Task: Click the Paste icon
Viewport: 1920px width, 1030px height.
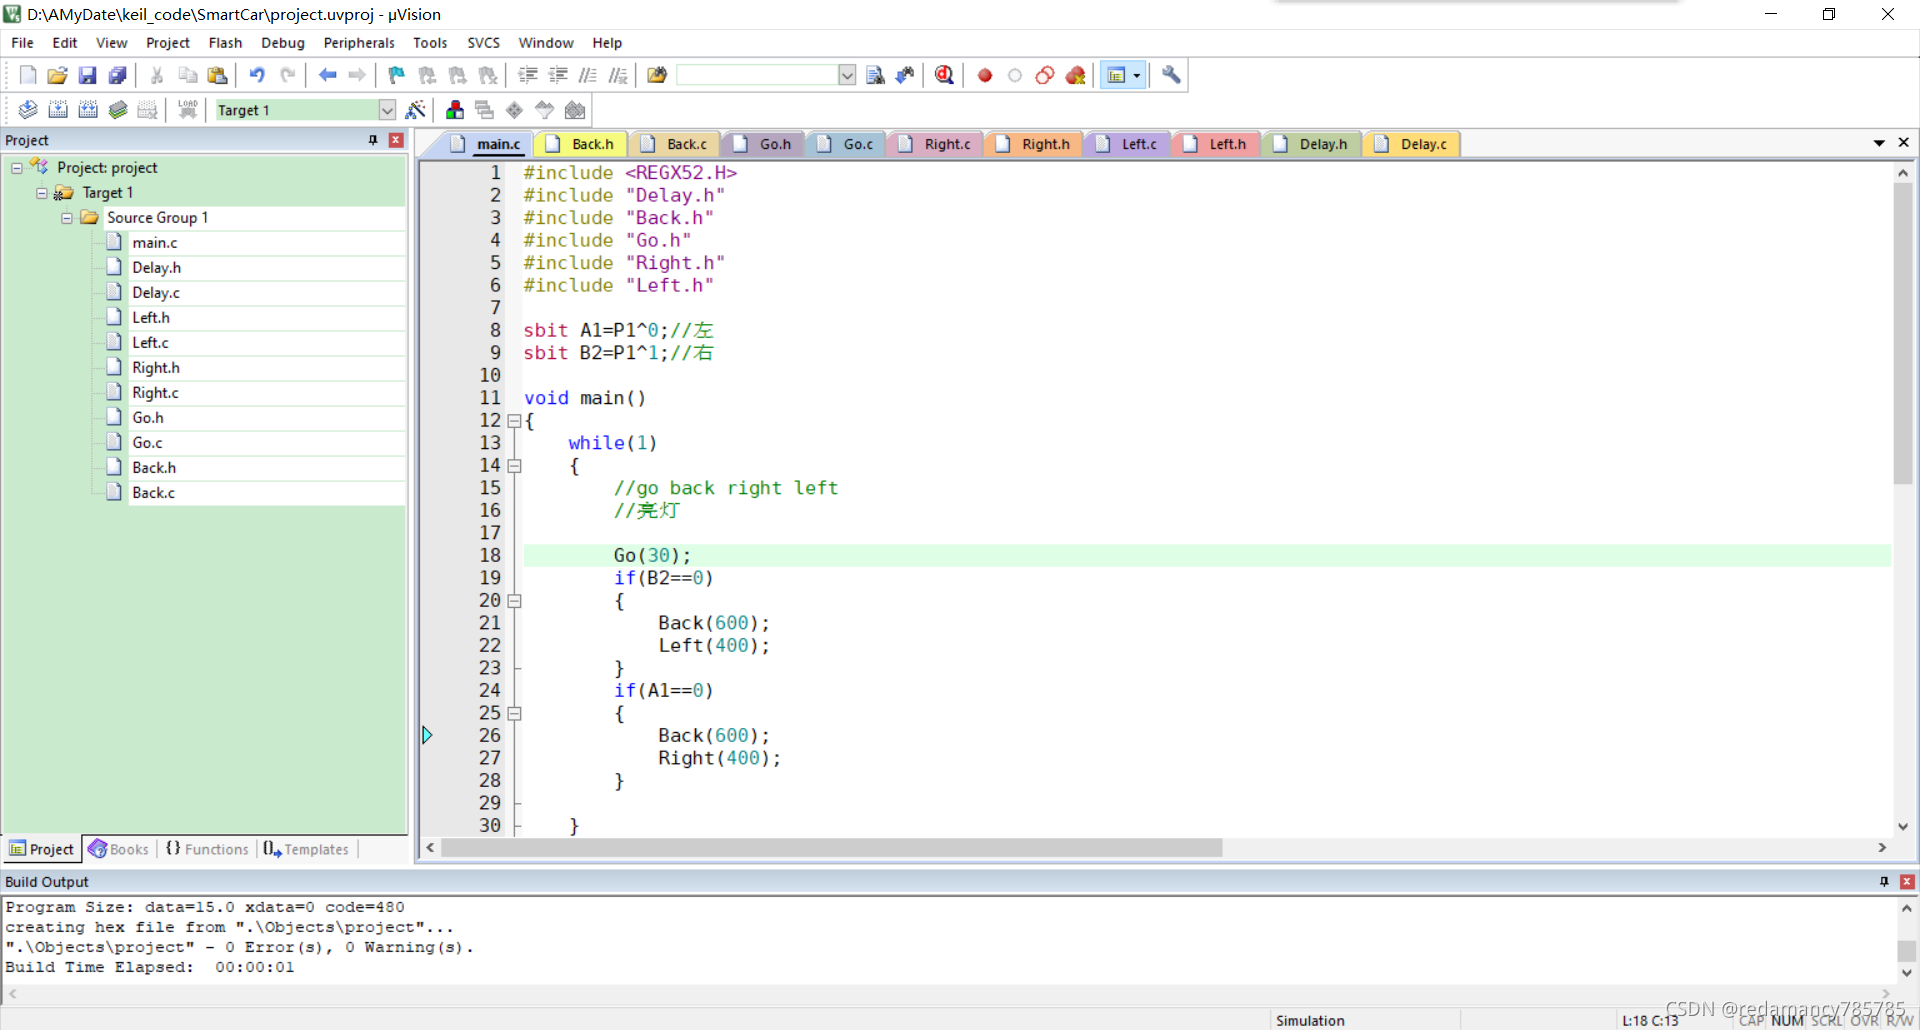Action: pos(217,75)
